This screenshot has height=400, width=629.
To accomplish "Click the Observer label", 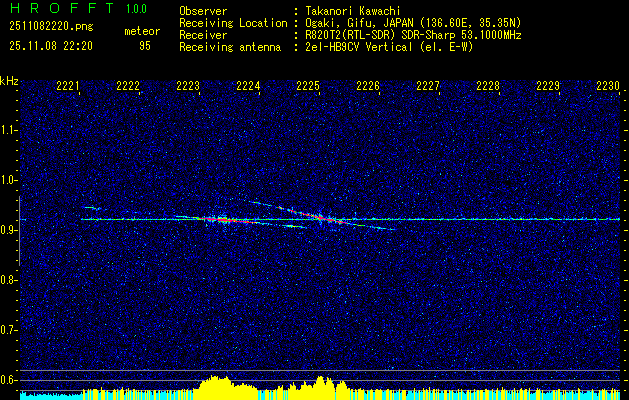I will (203, 11).
